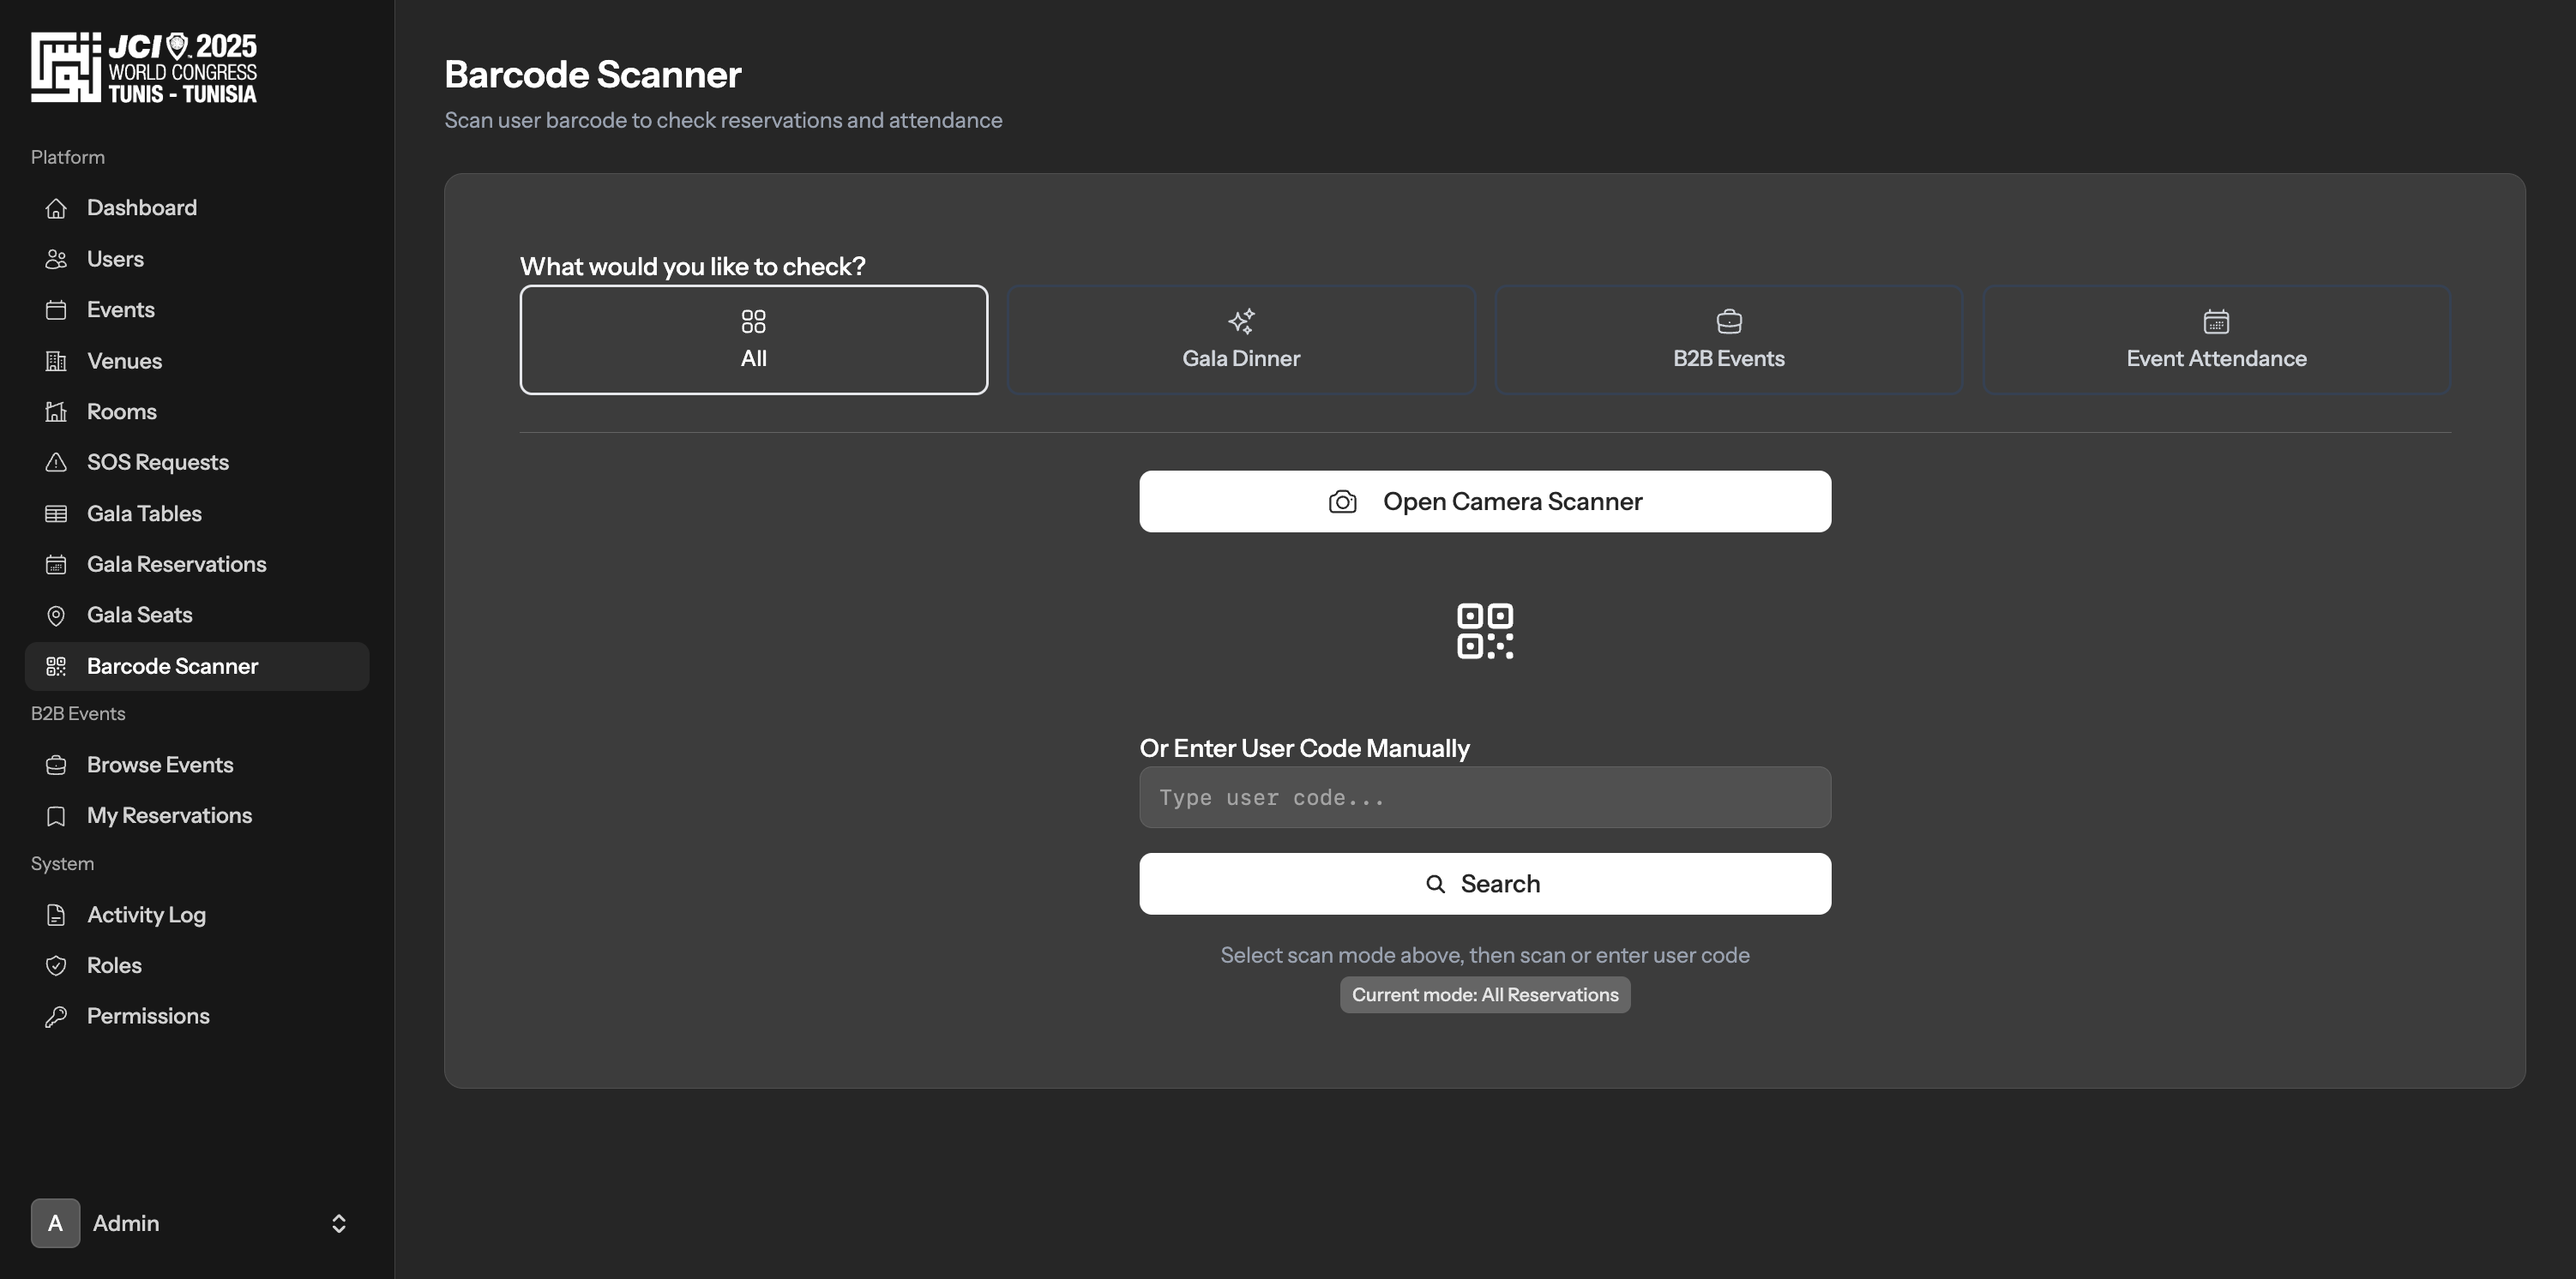Select the Gala Dinner scan mode
This screenshot has width=2576, height=1279.
coord(1241,340)
